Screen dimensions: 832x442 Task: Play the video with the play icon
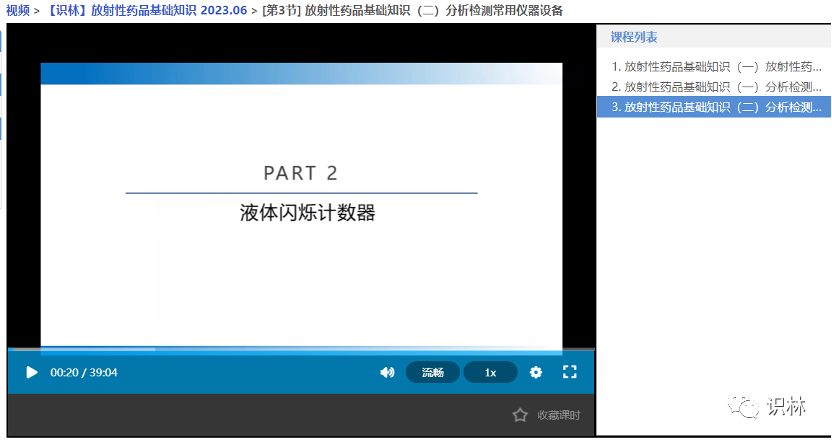pyautogui.click(x=31, y=372)
